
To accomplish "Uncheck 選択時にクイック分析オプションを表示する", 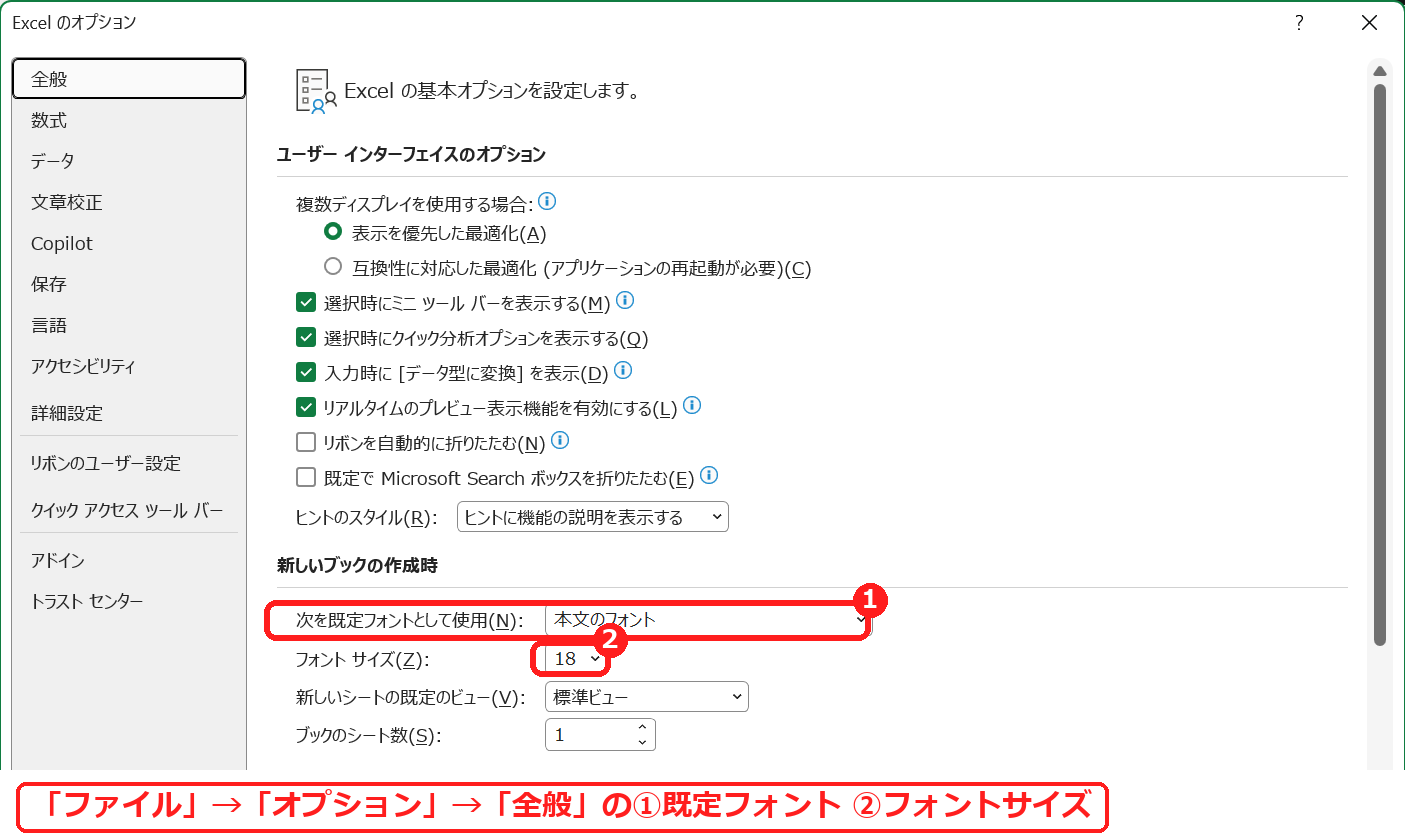I will point(306,338).
